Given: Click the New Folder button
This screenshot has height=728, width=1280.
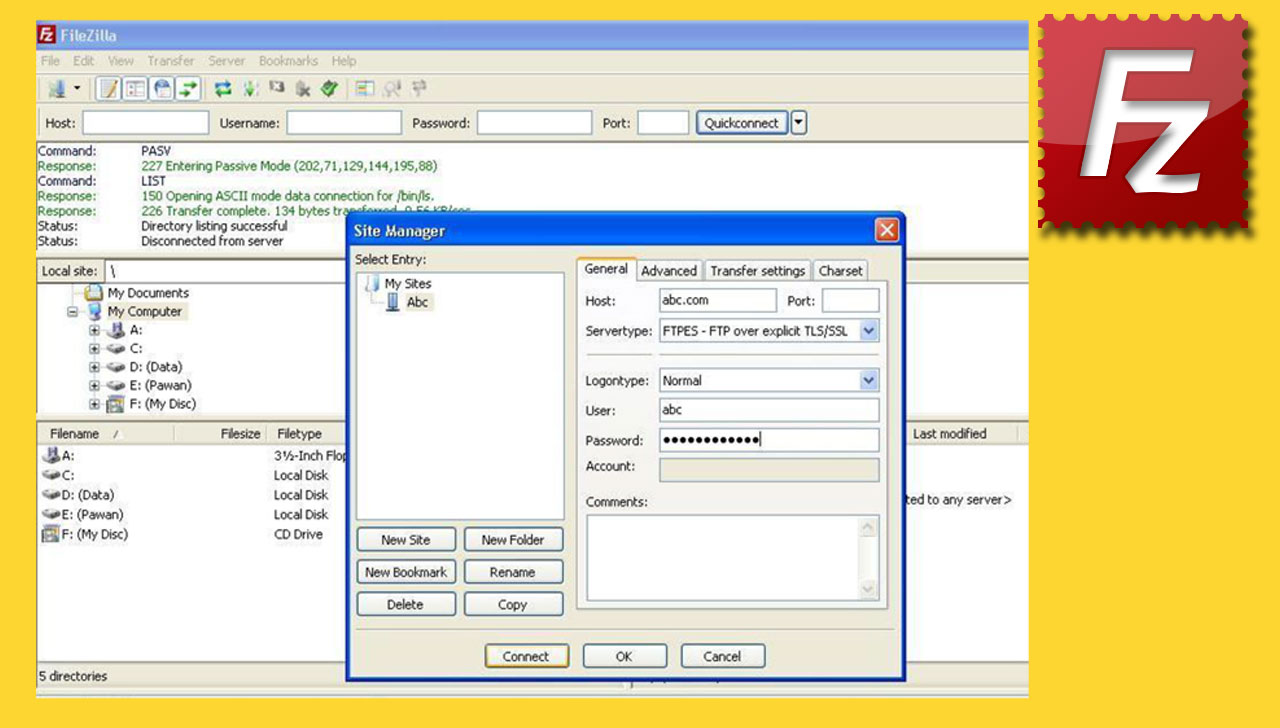Looking at the screenshot, I should pos(513,540).
